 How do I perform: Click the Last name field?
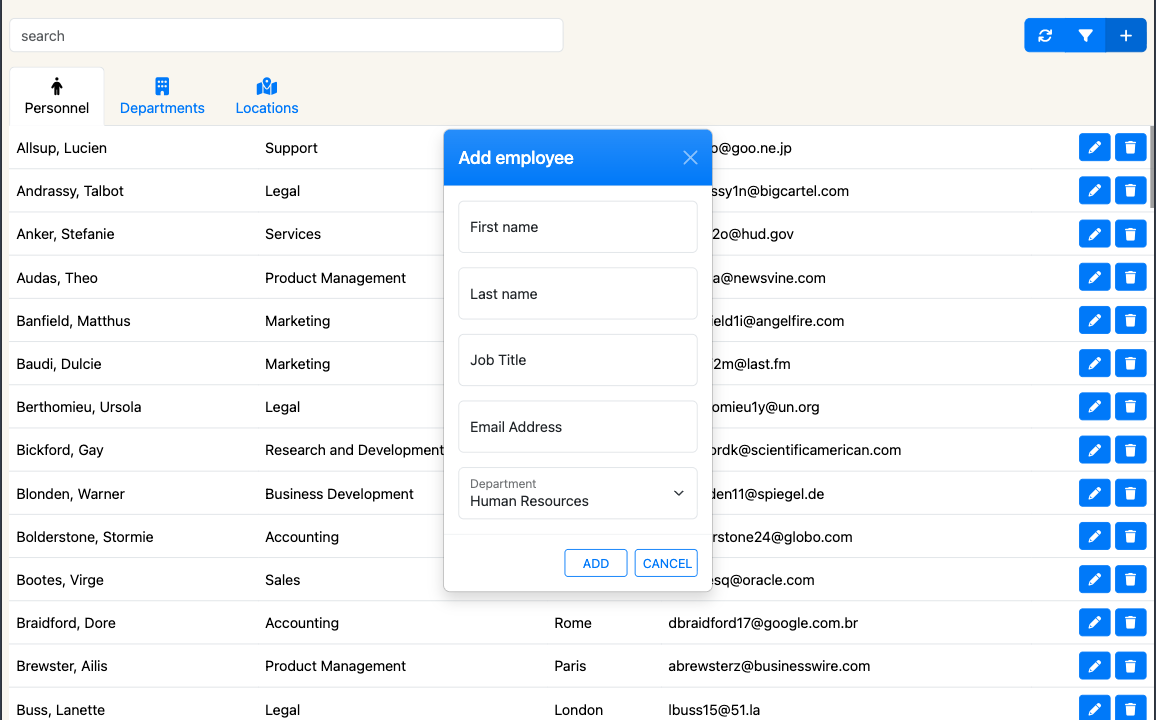point(578,293)
